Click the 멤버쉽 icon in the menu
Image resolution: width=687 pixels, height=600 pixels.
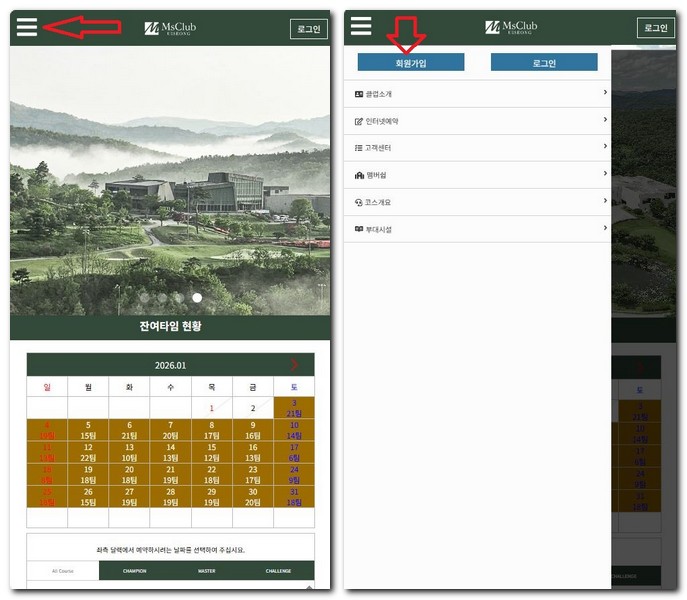(x=359, y=175)
